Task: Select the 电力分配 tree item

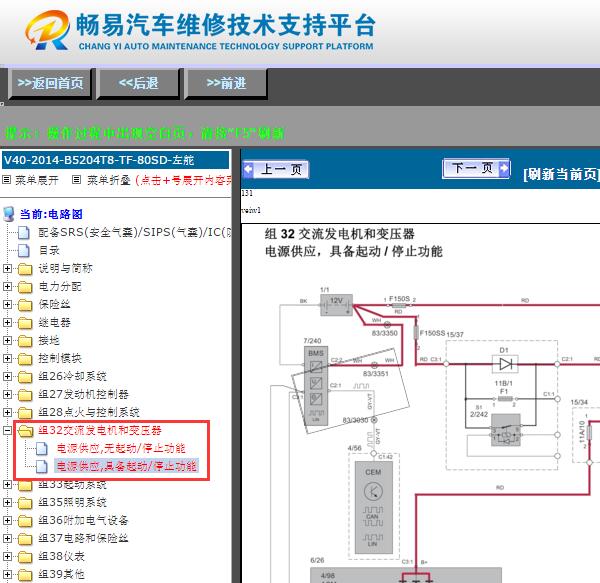Action: point(60,286)
